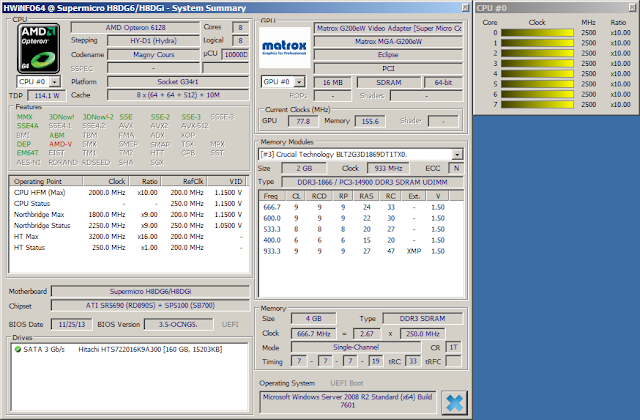Click the GPU memory clock value 155.6
The image size is (640, 420).
(370, 121)
